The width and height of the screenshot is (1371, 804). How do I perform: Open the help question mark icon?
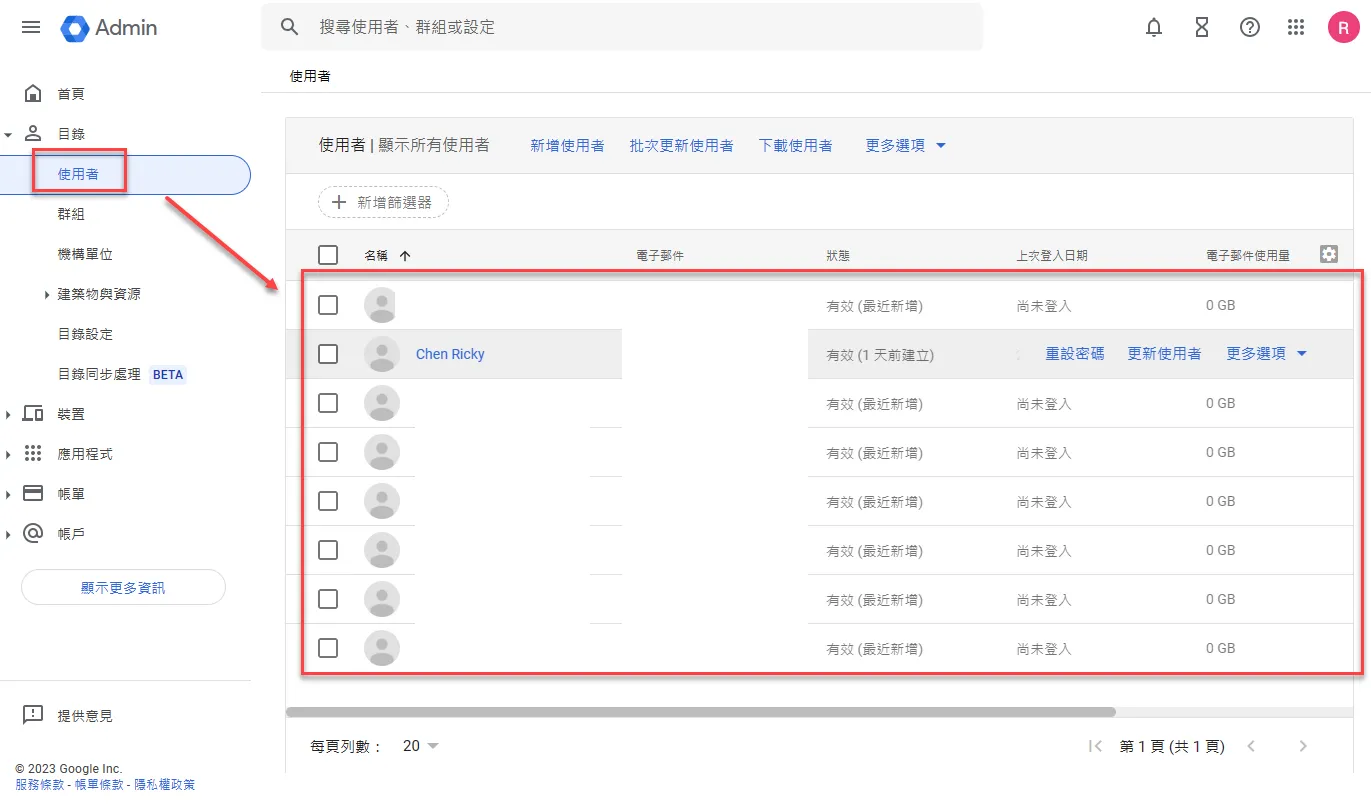(1250, 28)
